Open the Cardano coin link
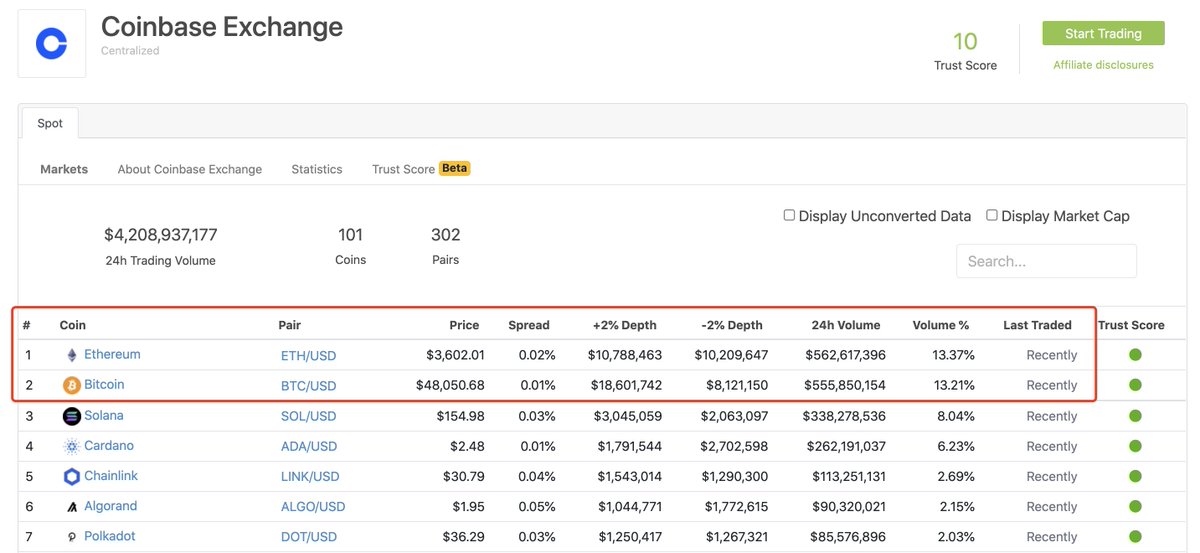This screenshot has width=1200, height=553. click(x=109, y=445)
